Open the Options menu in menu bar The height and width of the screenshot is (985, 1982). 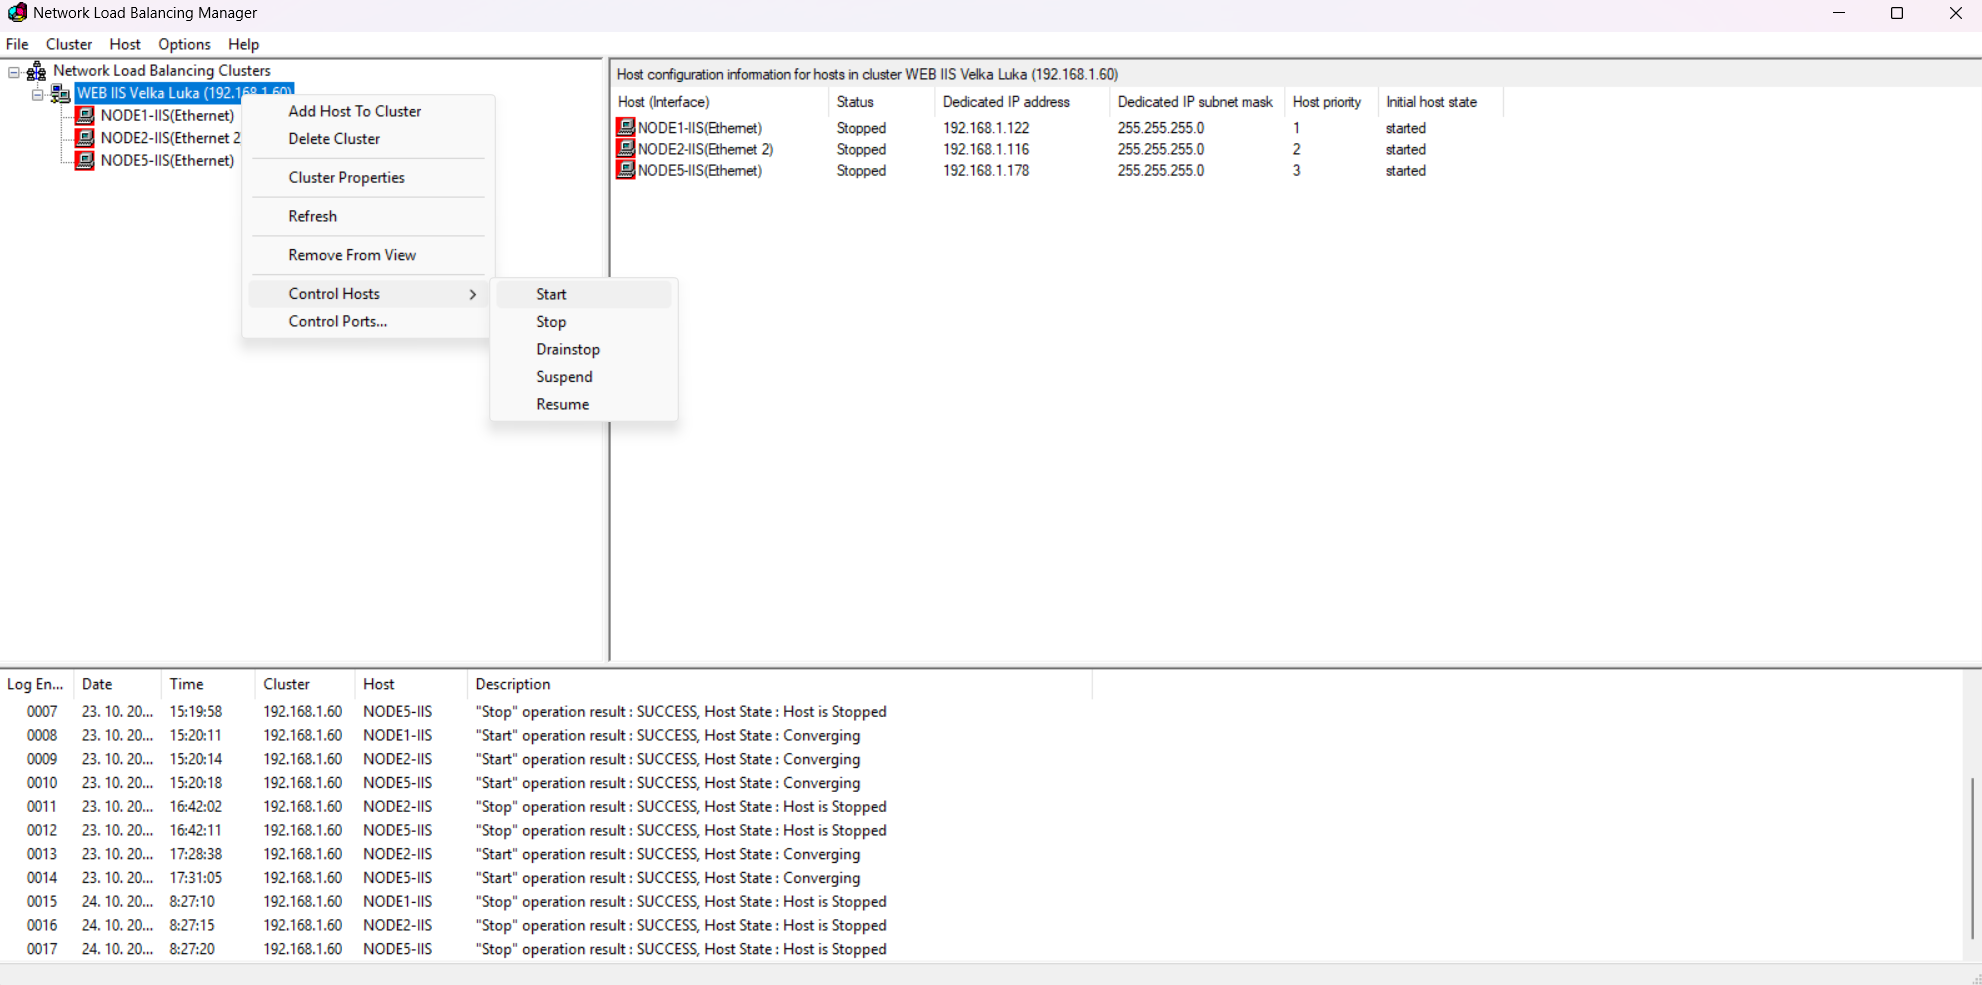[184, 44]
